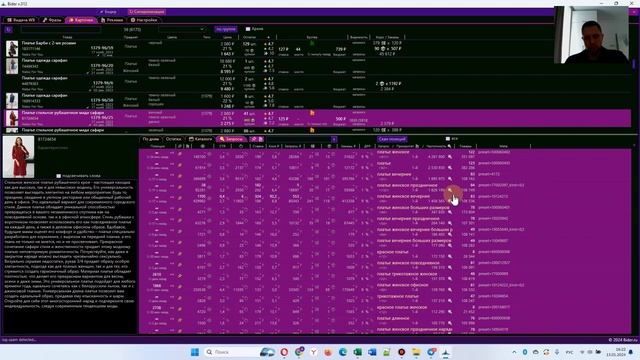Screen dimensions: 640x360
Task: Click the magnifier in 'платье женское повседневное' row
Action: click(450, 268)
